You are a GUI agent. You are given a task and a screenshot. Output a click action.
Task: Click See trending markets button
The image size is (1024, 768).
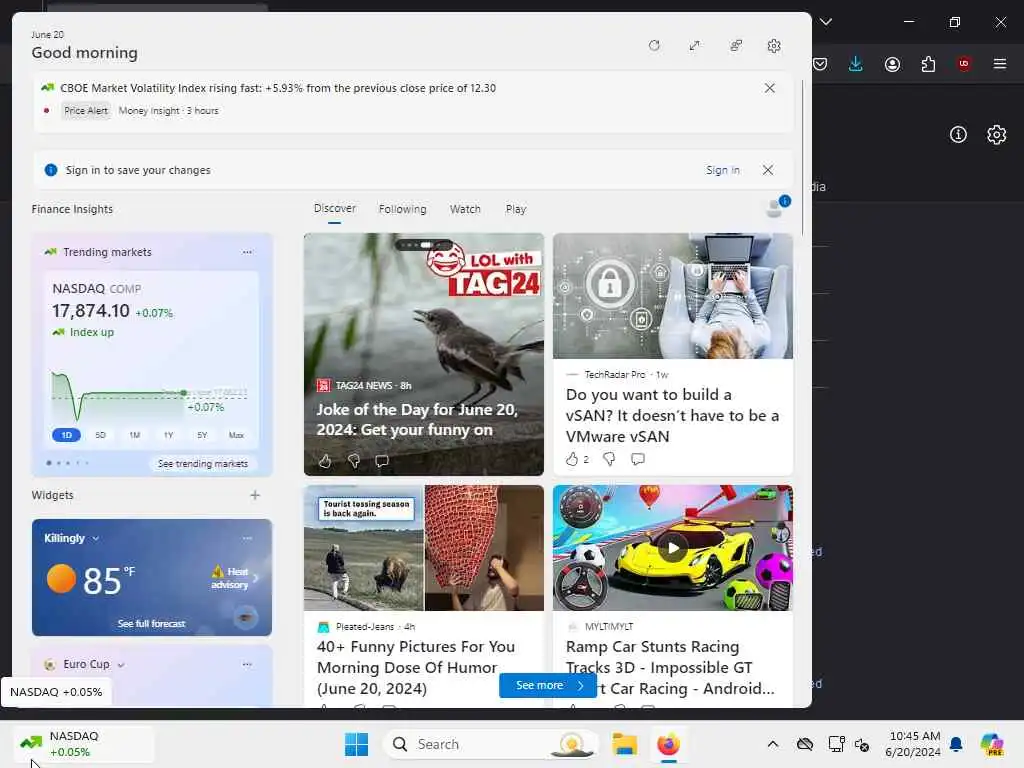(x=202, y=464)
